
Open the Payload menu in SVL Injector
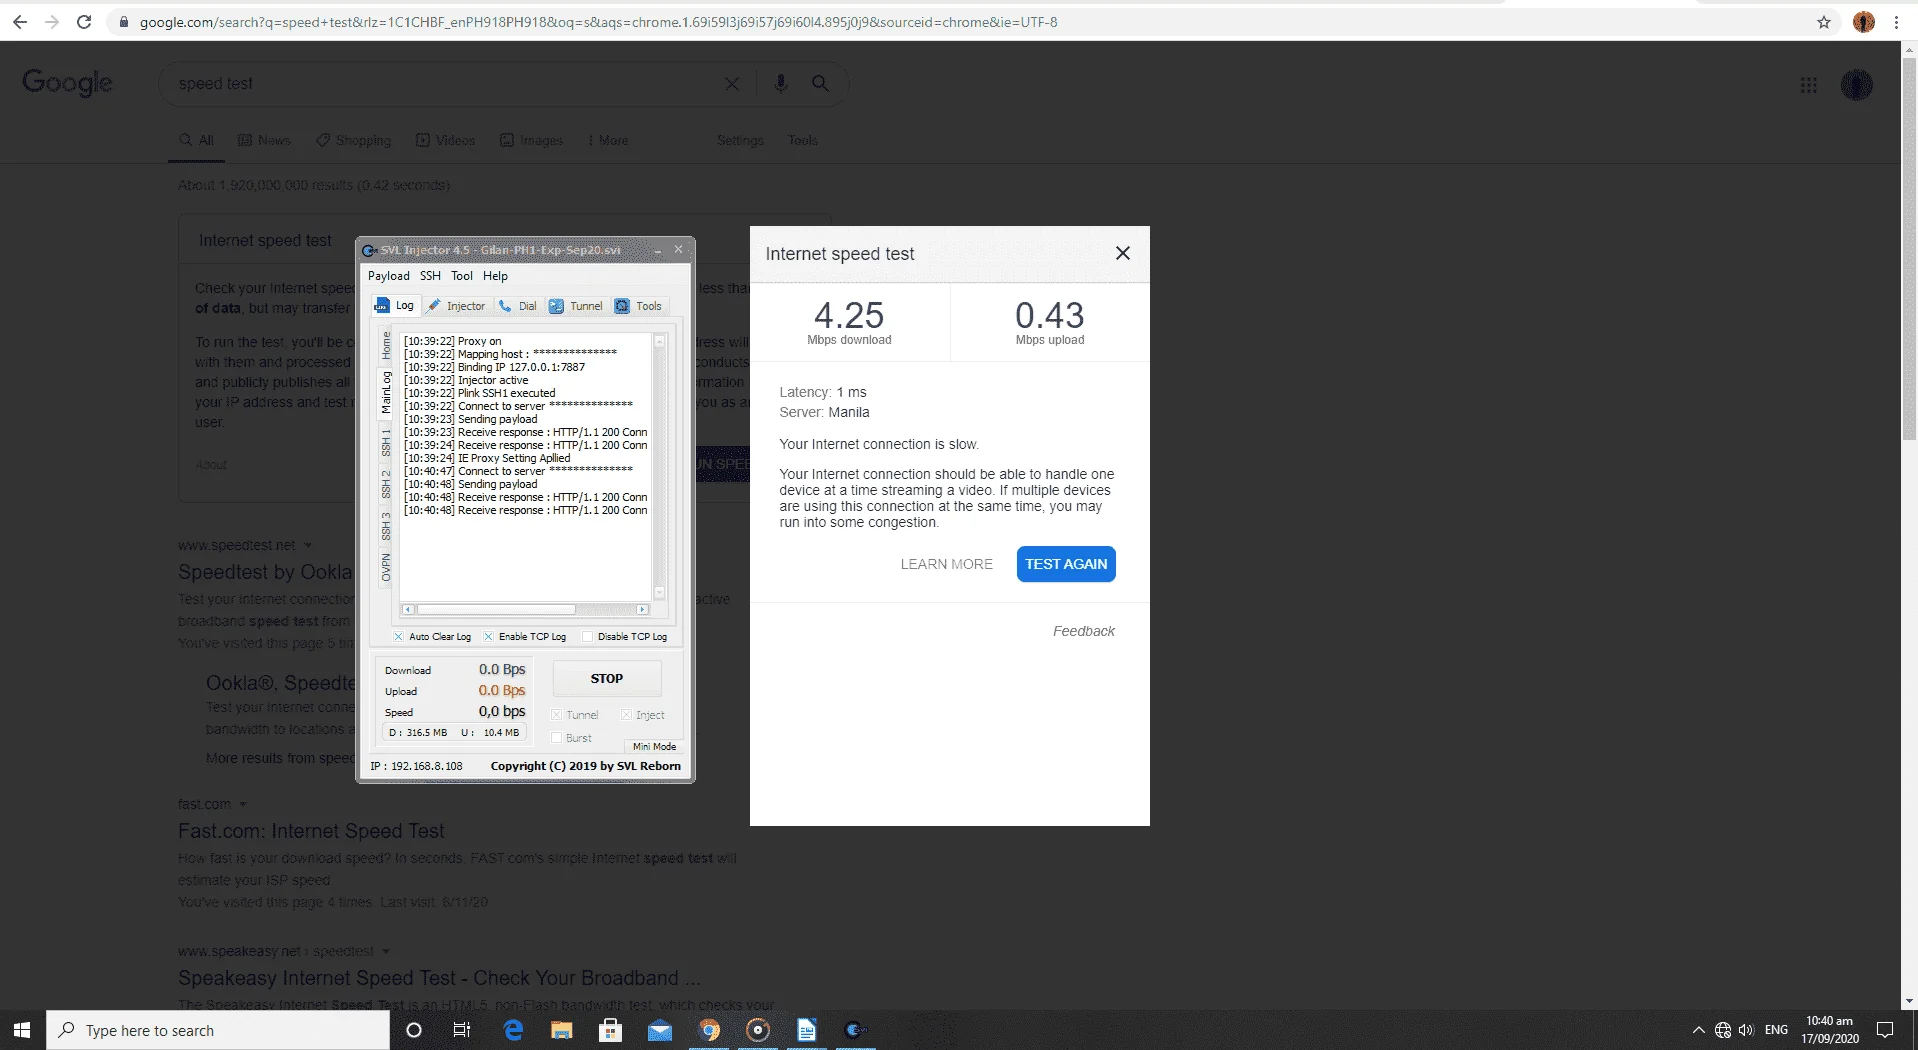388,276
